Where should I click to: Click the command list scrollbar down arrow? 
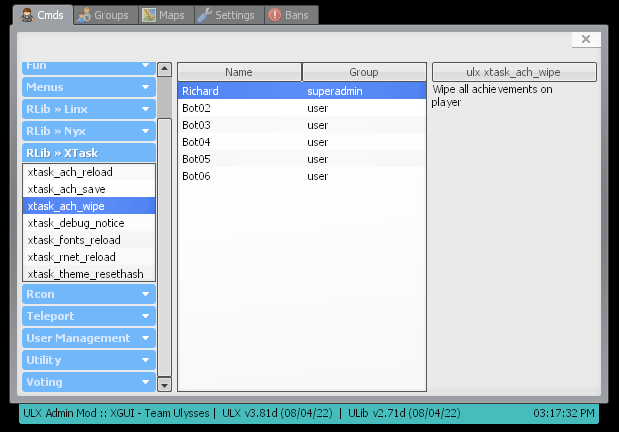coord(164,384)
